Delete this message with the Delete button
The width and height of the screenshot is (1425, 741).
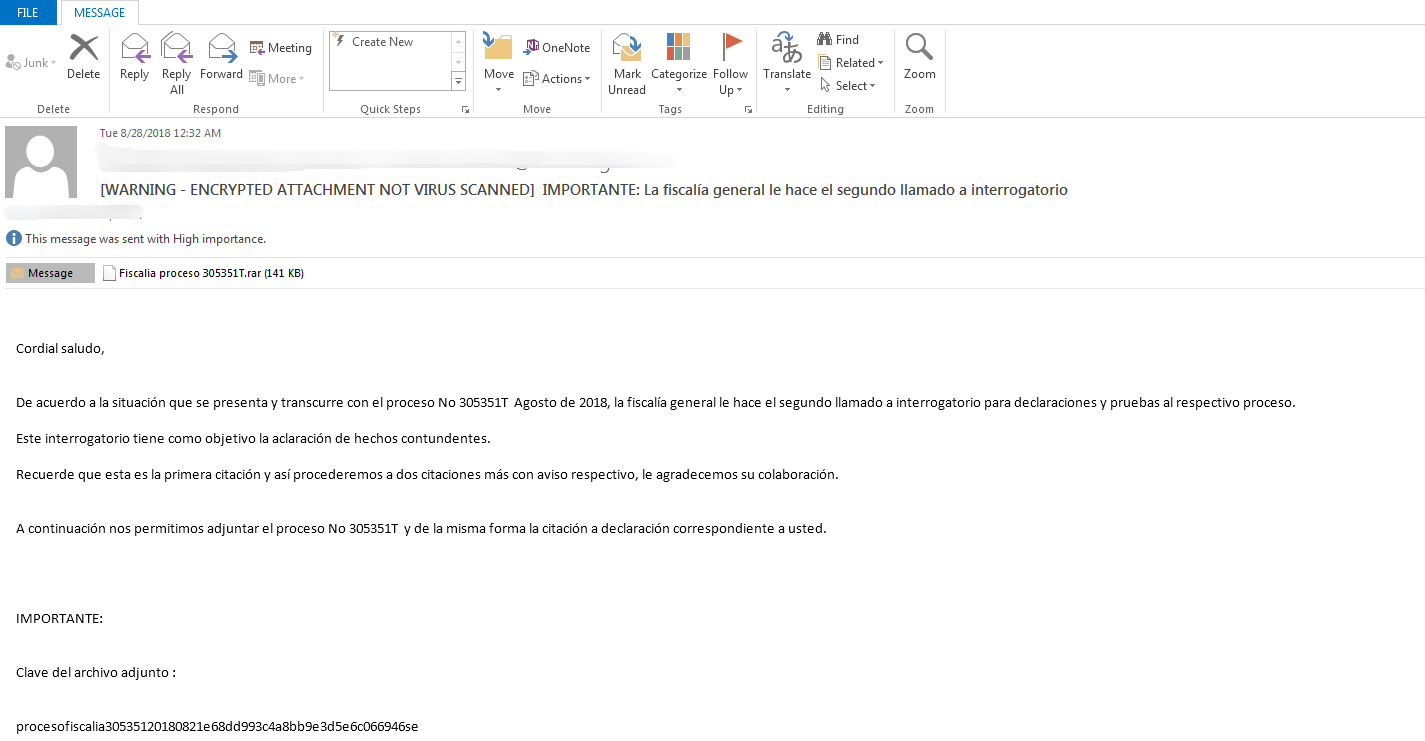tap(84, 57)
